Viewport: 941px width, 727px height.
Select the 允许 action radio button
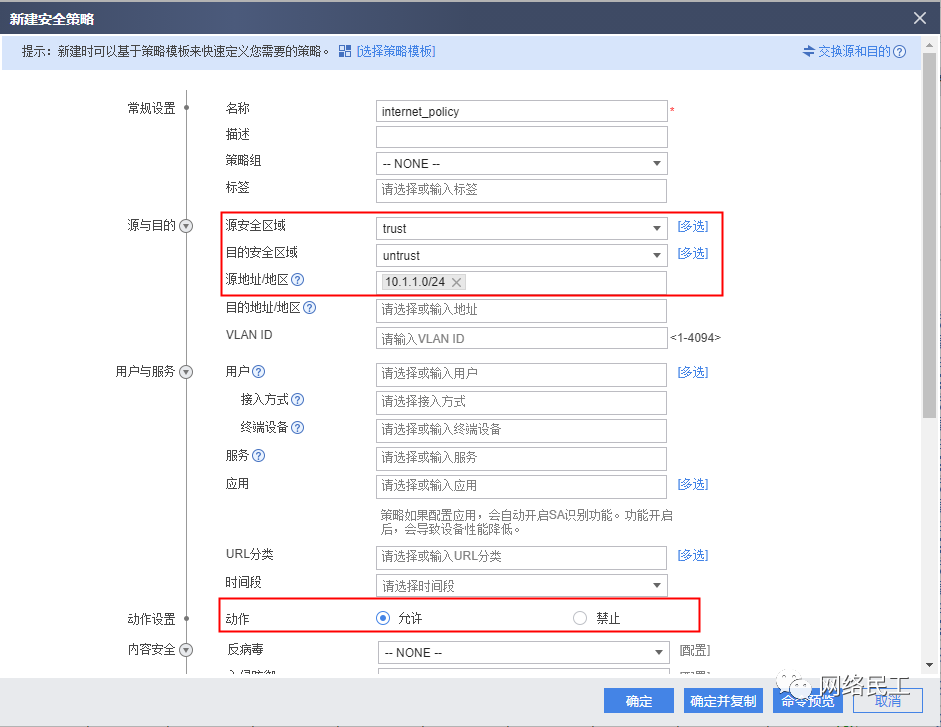[382, 618]
